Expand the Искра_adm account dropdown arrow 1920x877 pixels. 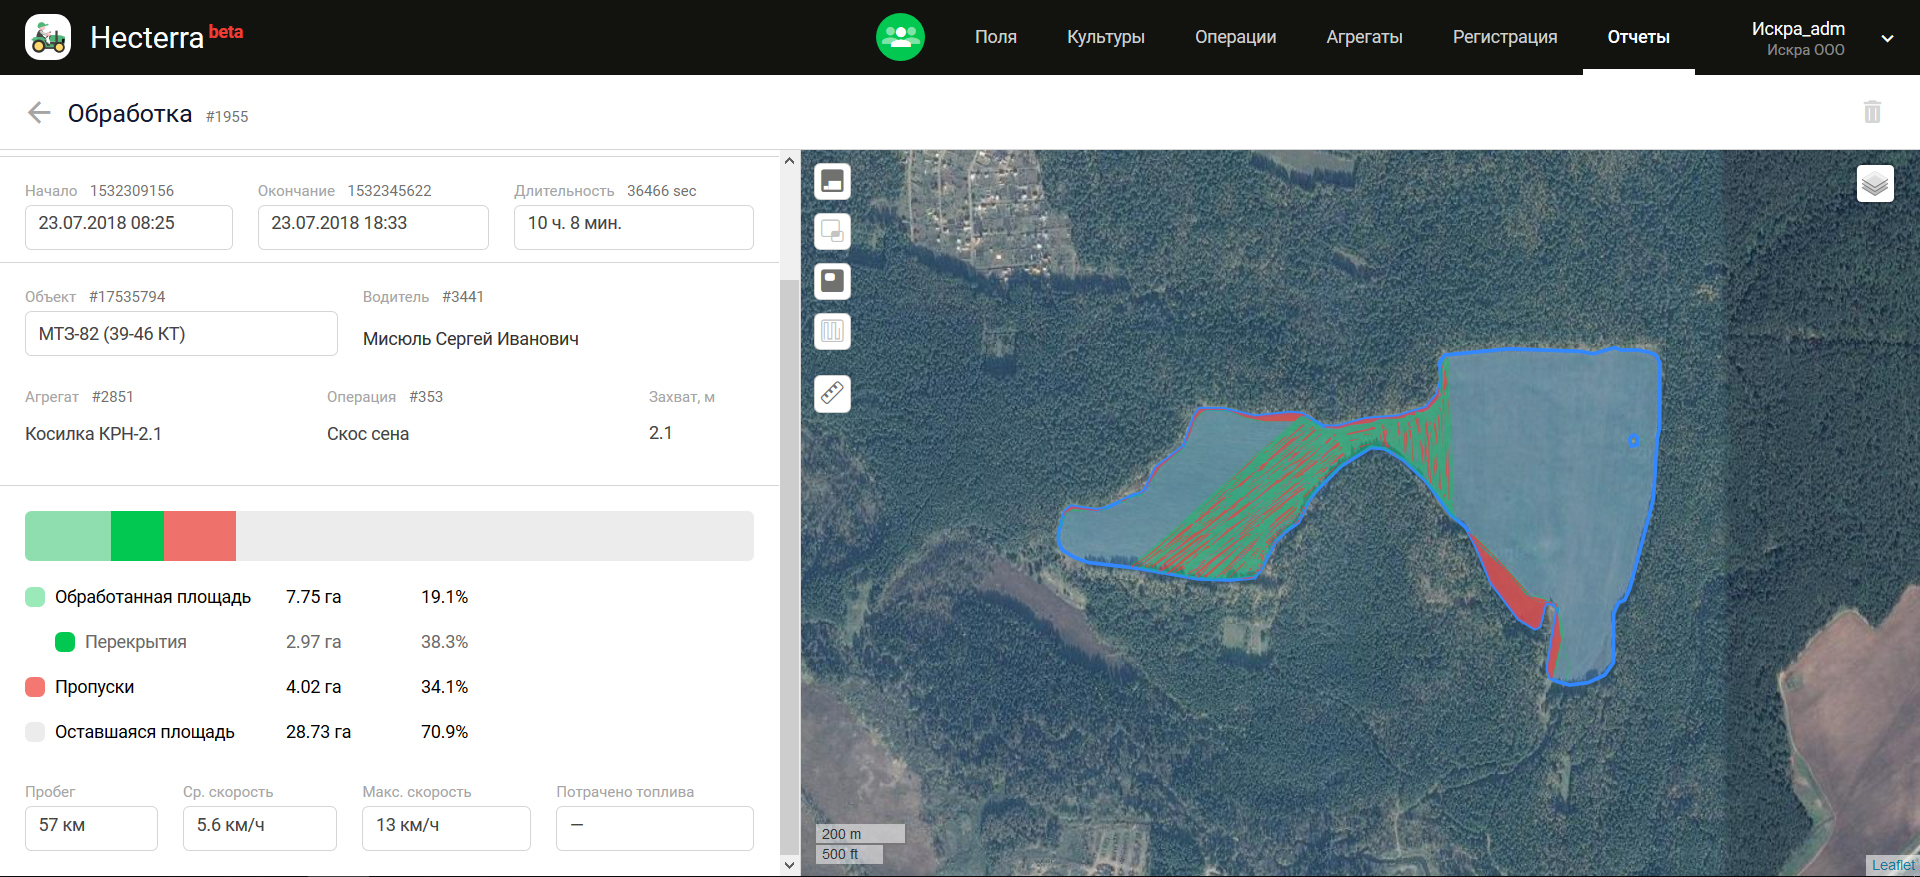[1887, 39]
